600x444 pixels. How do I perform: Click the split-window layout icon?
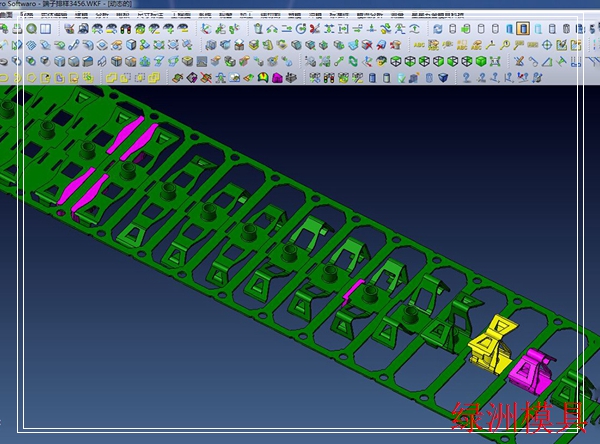pyautogui.click(x=46, y=29)
